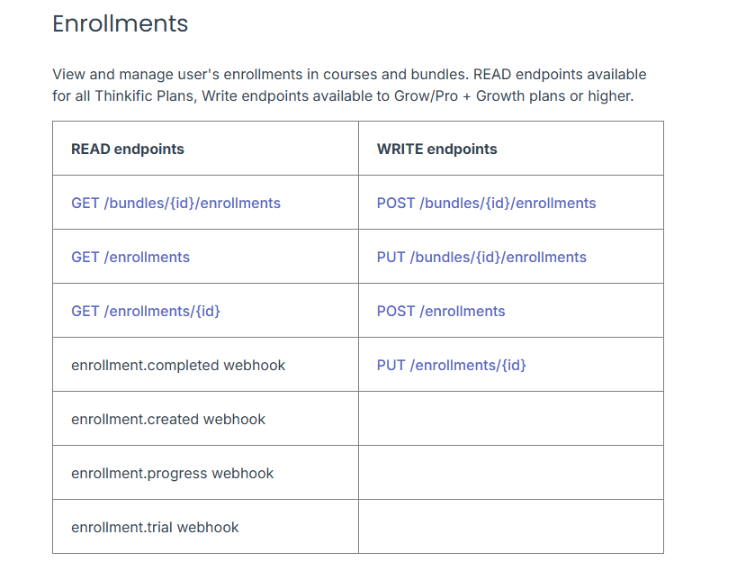The width and height of the screenshot is (744, 586).
Task: Select the enrollment.created webhook cell
Action: pyautogui.click(x=168, y=419)
